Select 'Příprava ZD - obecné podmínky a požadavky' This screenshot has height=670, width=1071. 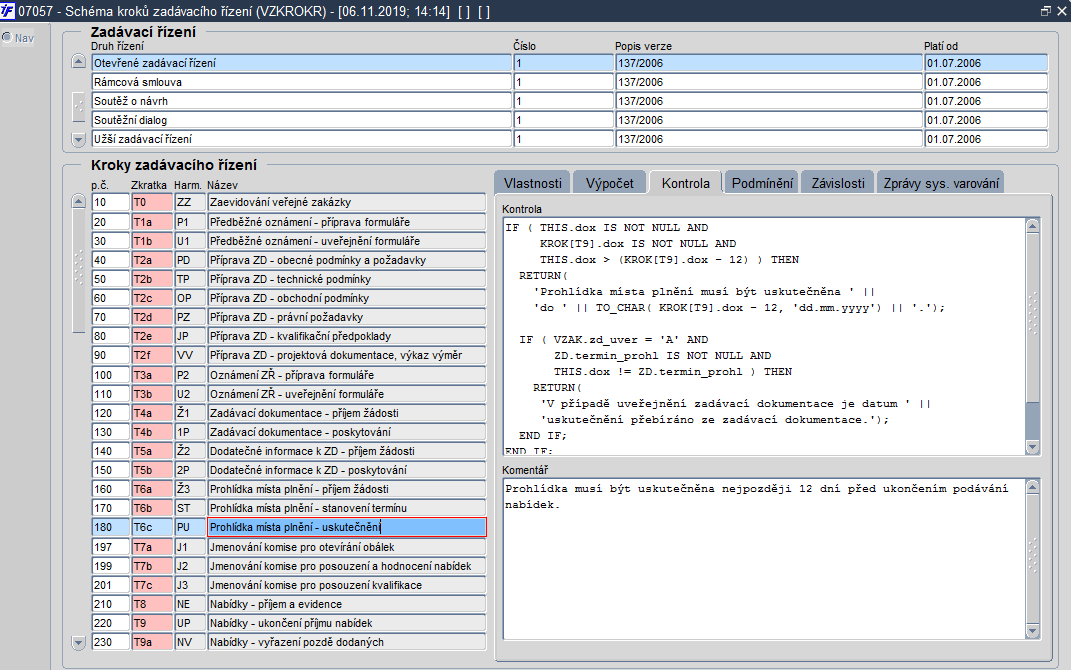[x=347, y=260]
